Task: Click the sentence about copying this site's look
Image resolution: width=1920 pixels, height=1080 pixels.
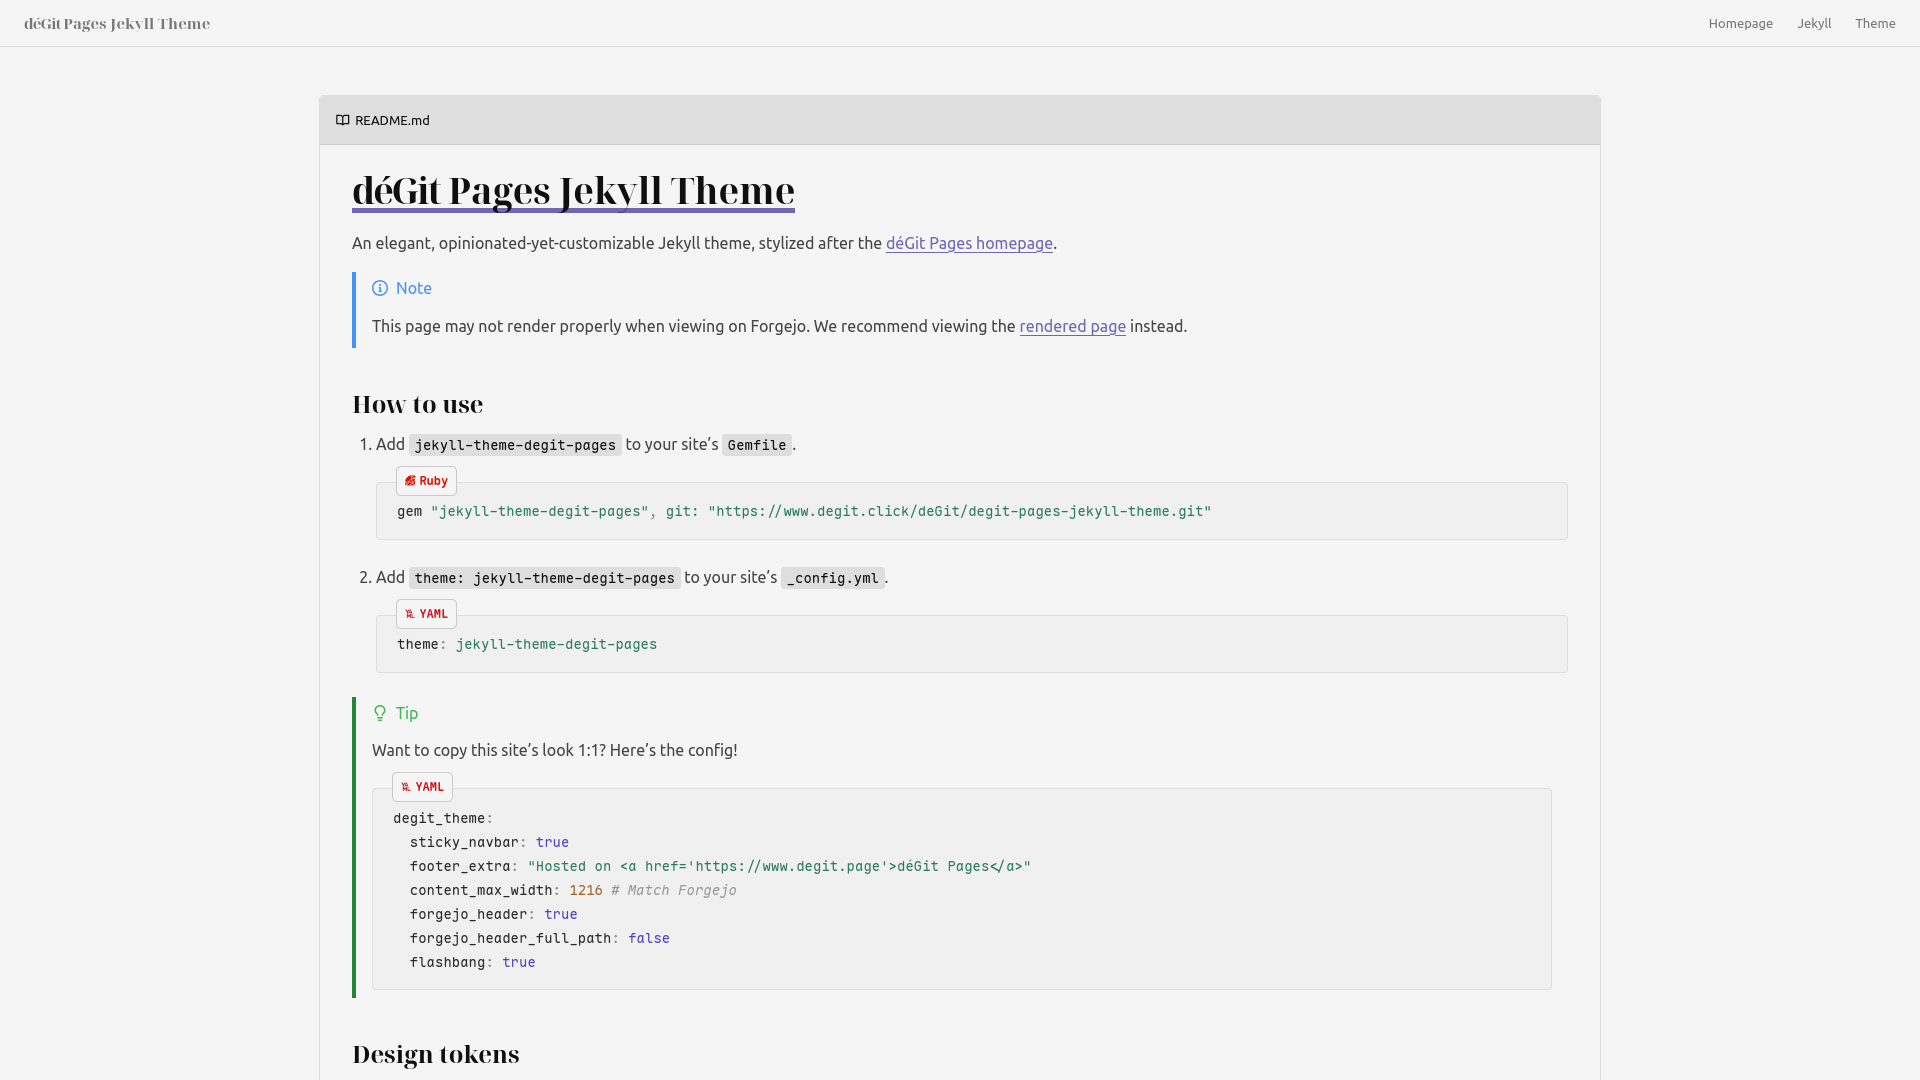Action: pyautogui.click(x=554, y=750)
